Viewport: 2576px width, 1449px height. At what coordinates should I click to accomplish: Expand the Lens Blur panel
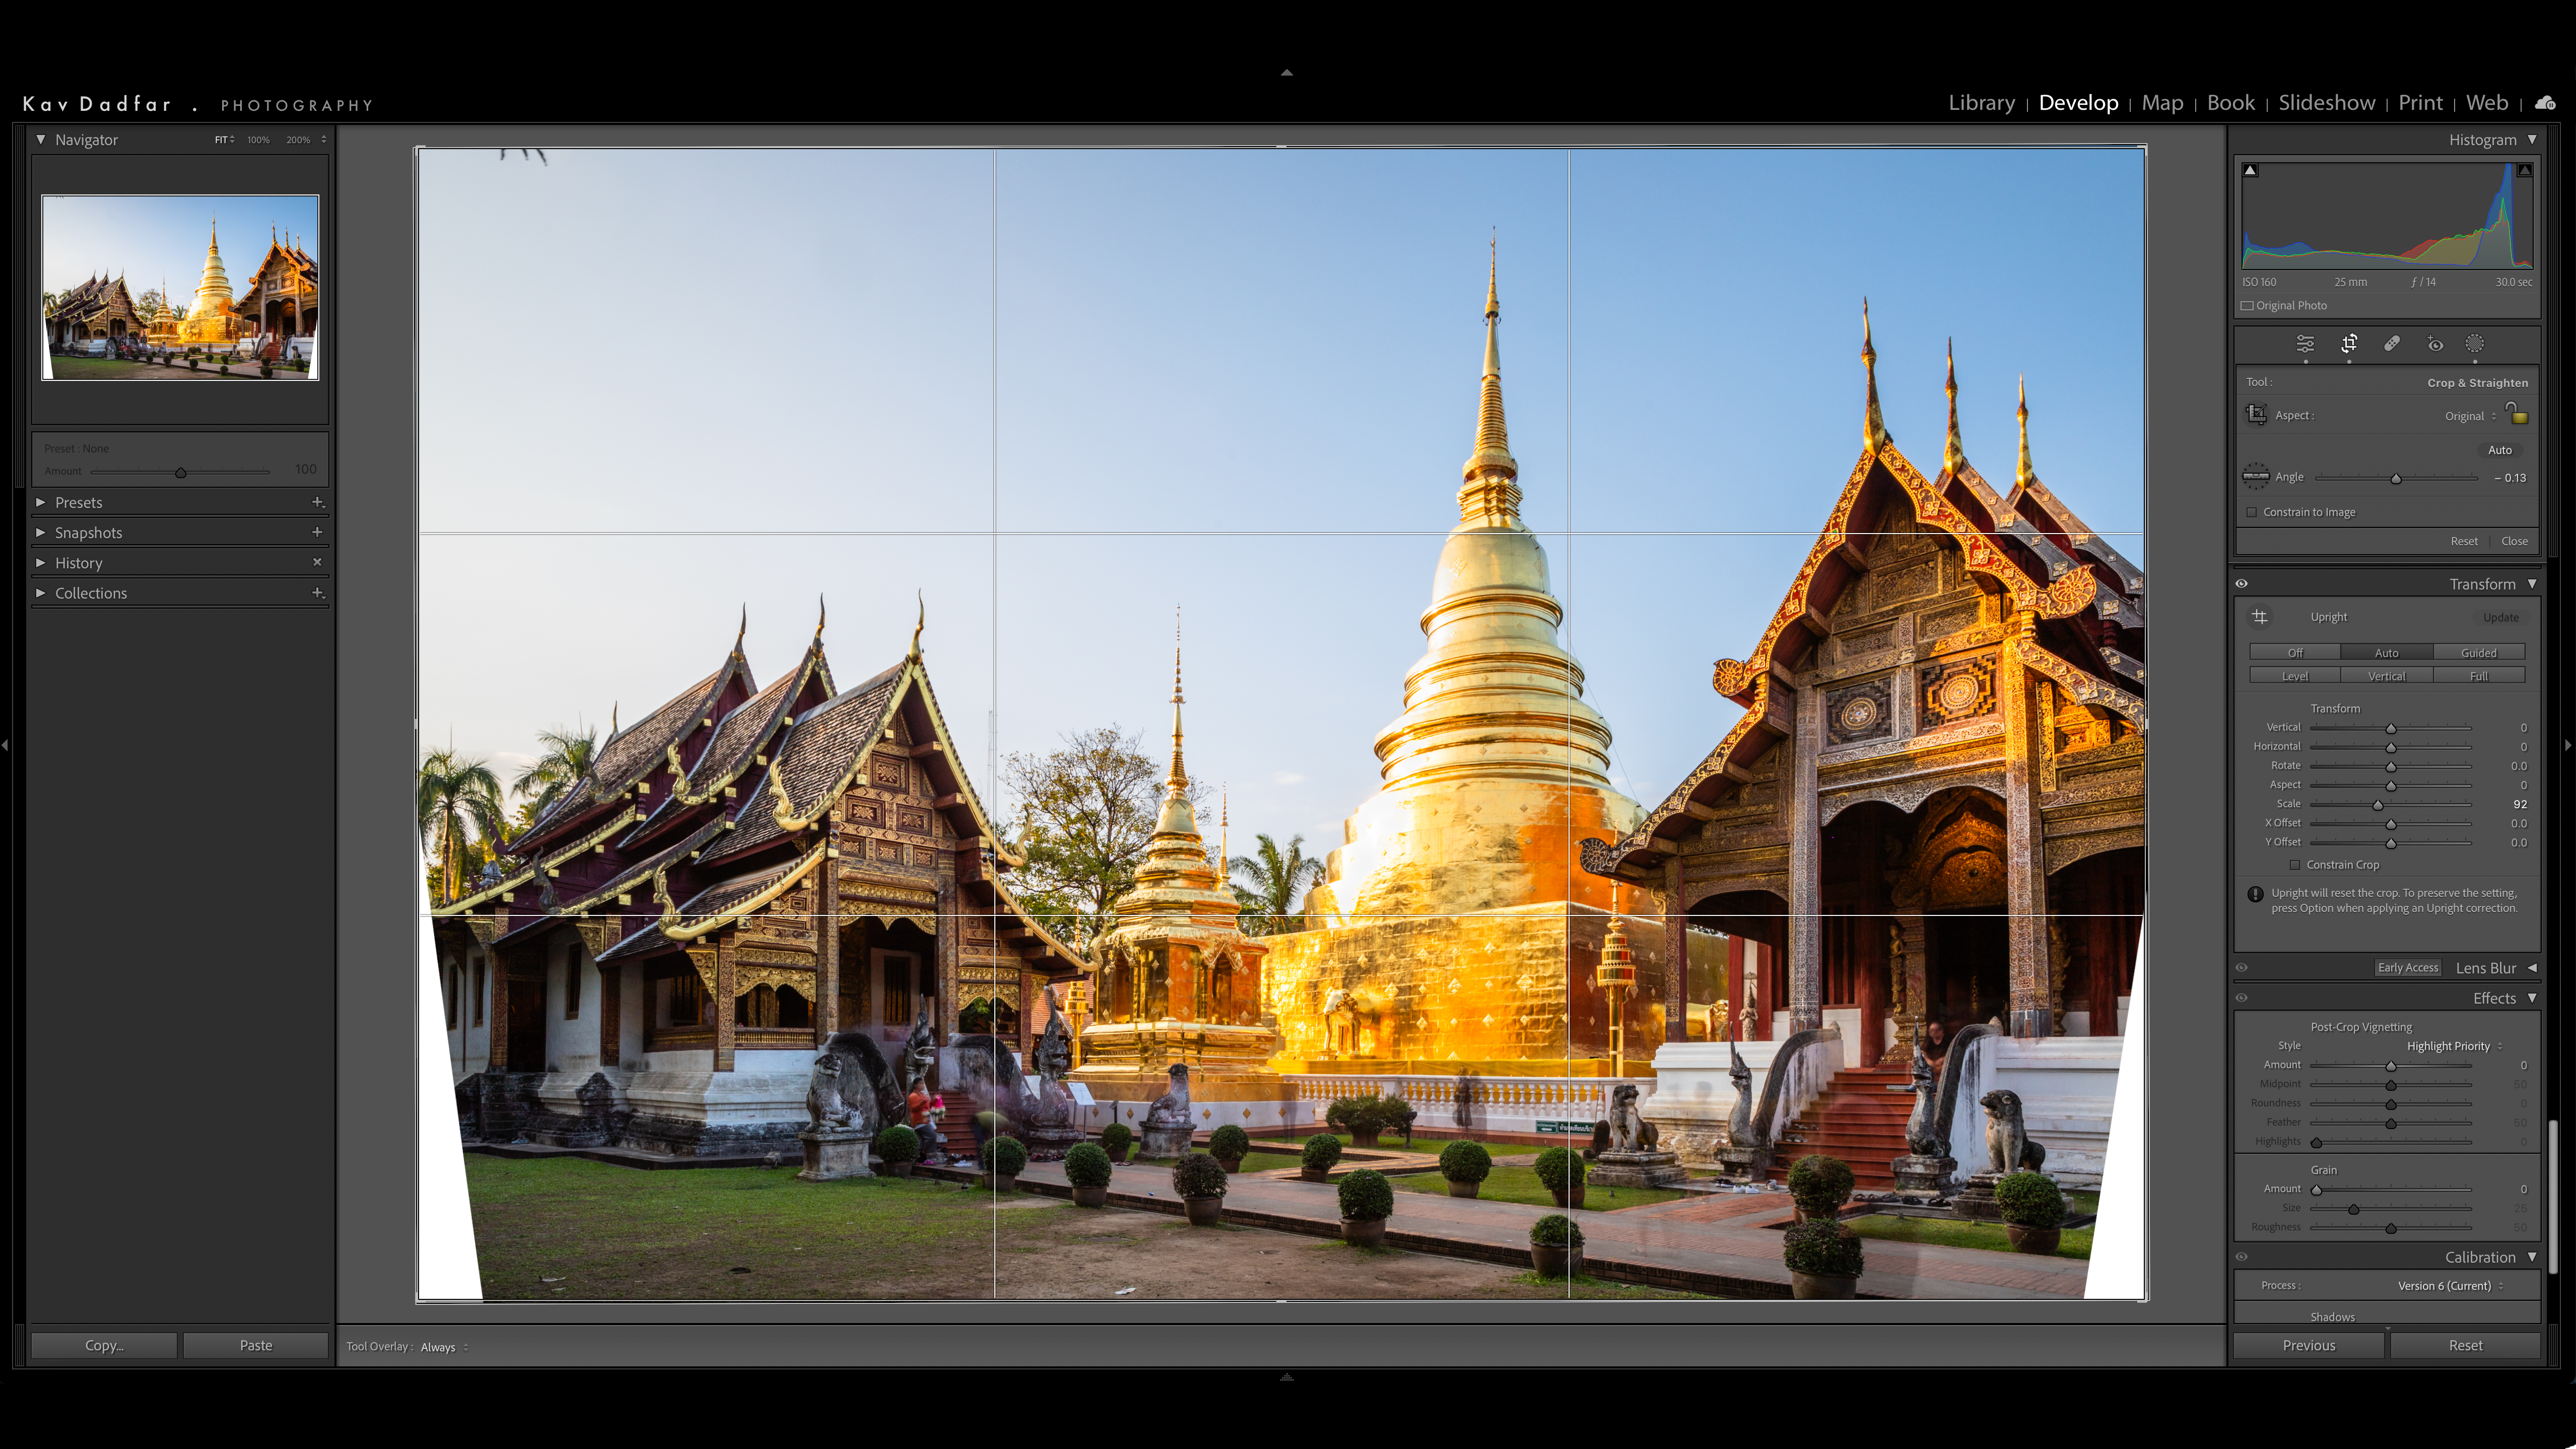(2532, 968)
